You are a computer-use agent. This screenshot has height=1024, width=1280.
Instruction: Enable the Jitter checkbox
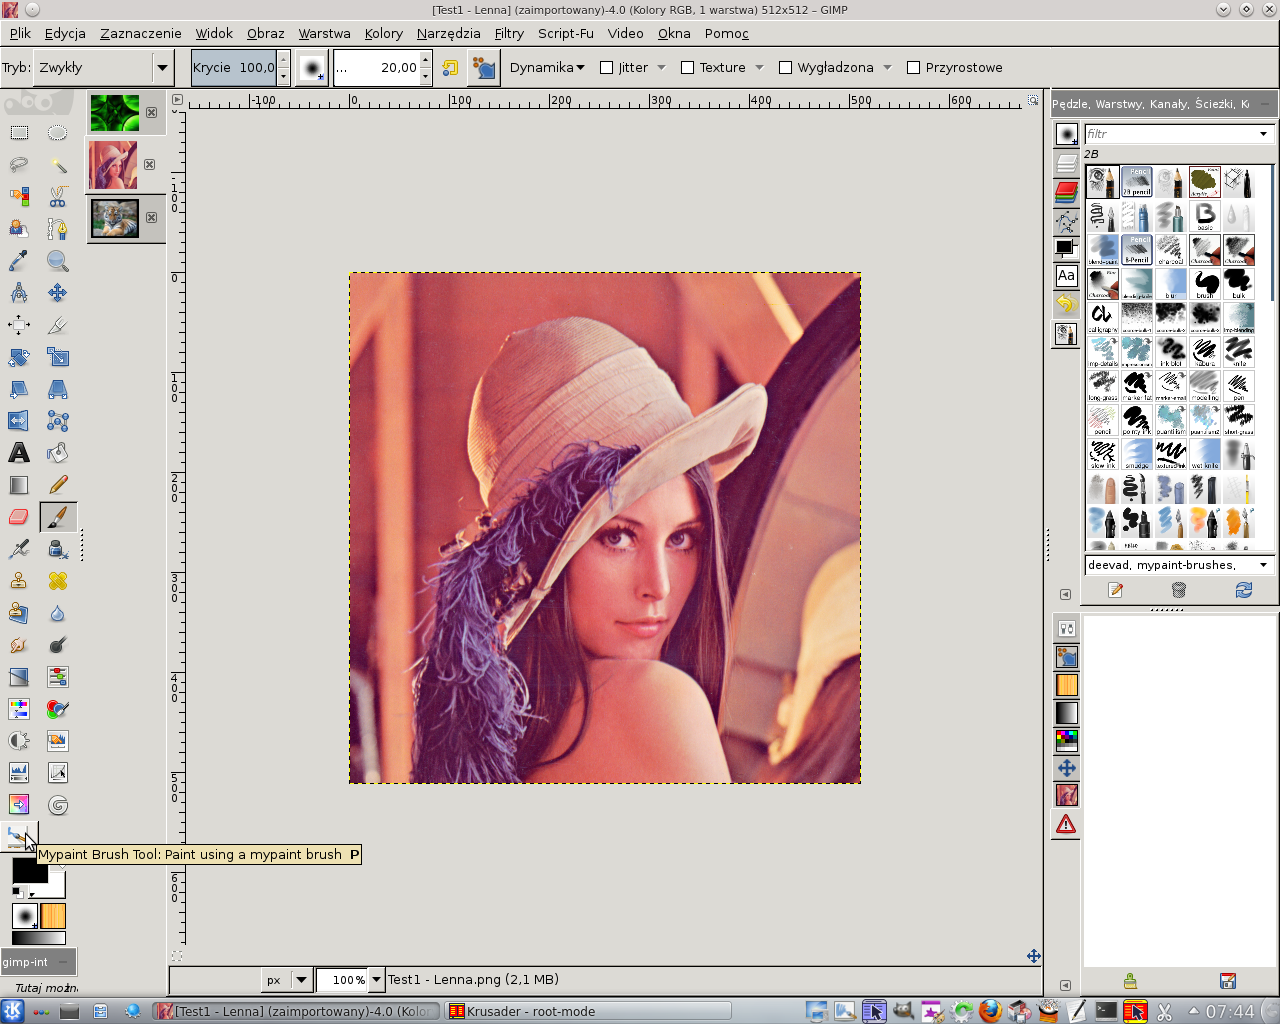606,68
